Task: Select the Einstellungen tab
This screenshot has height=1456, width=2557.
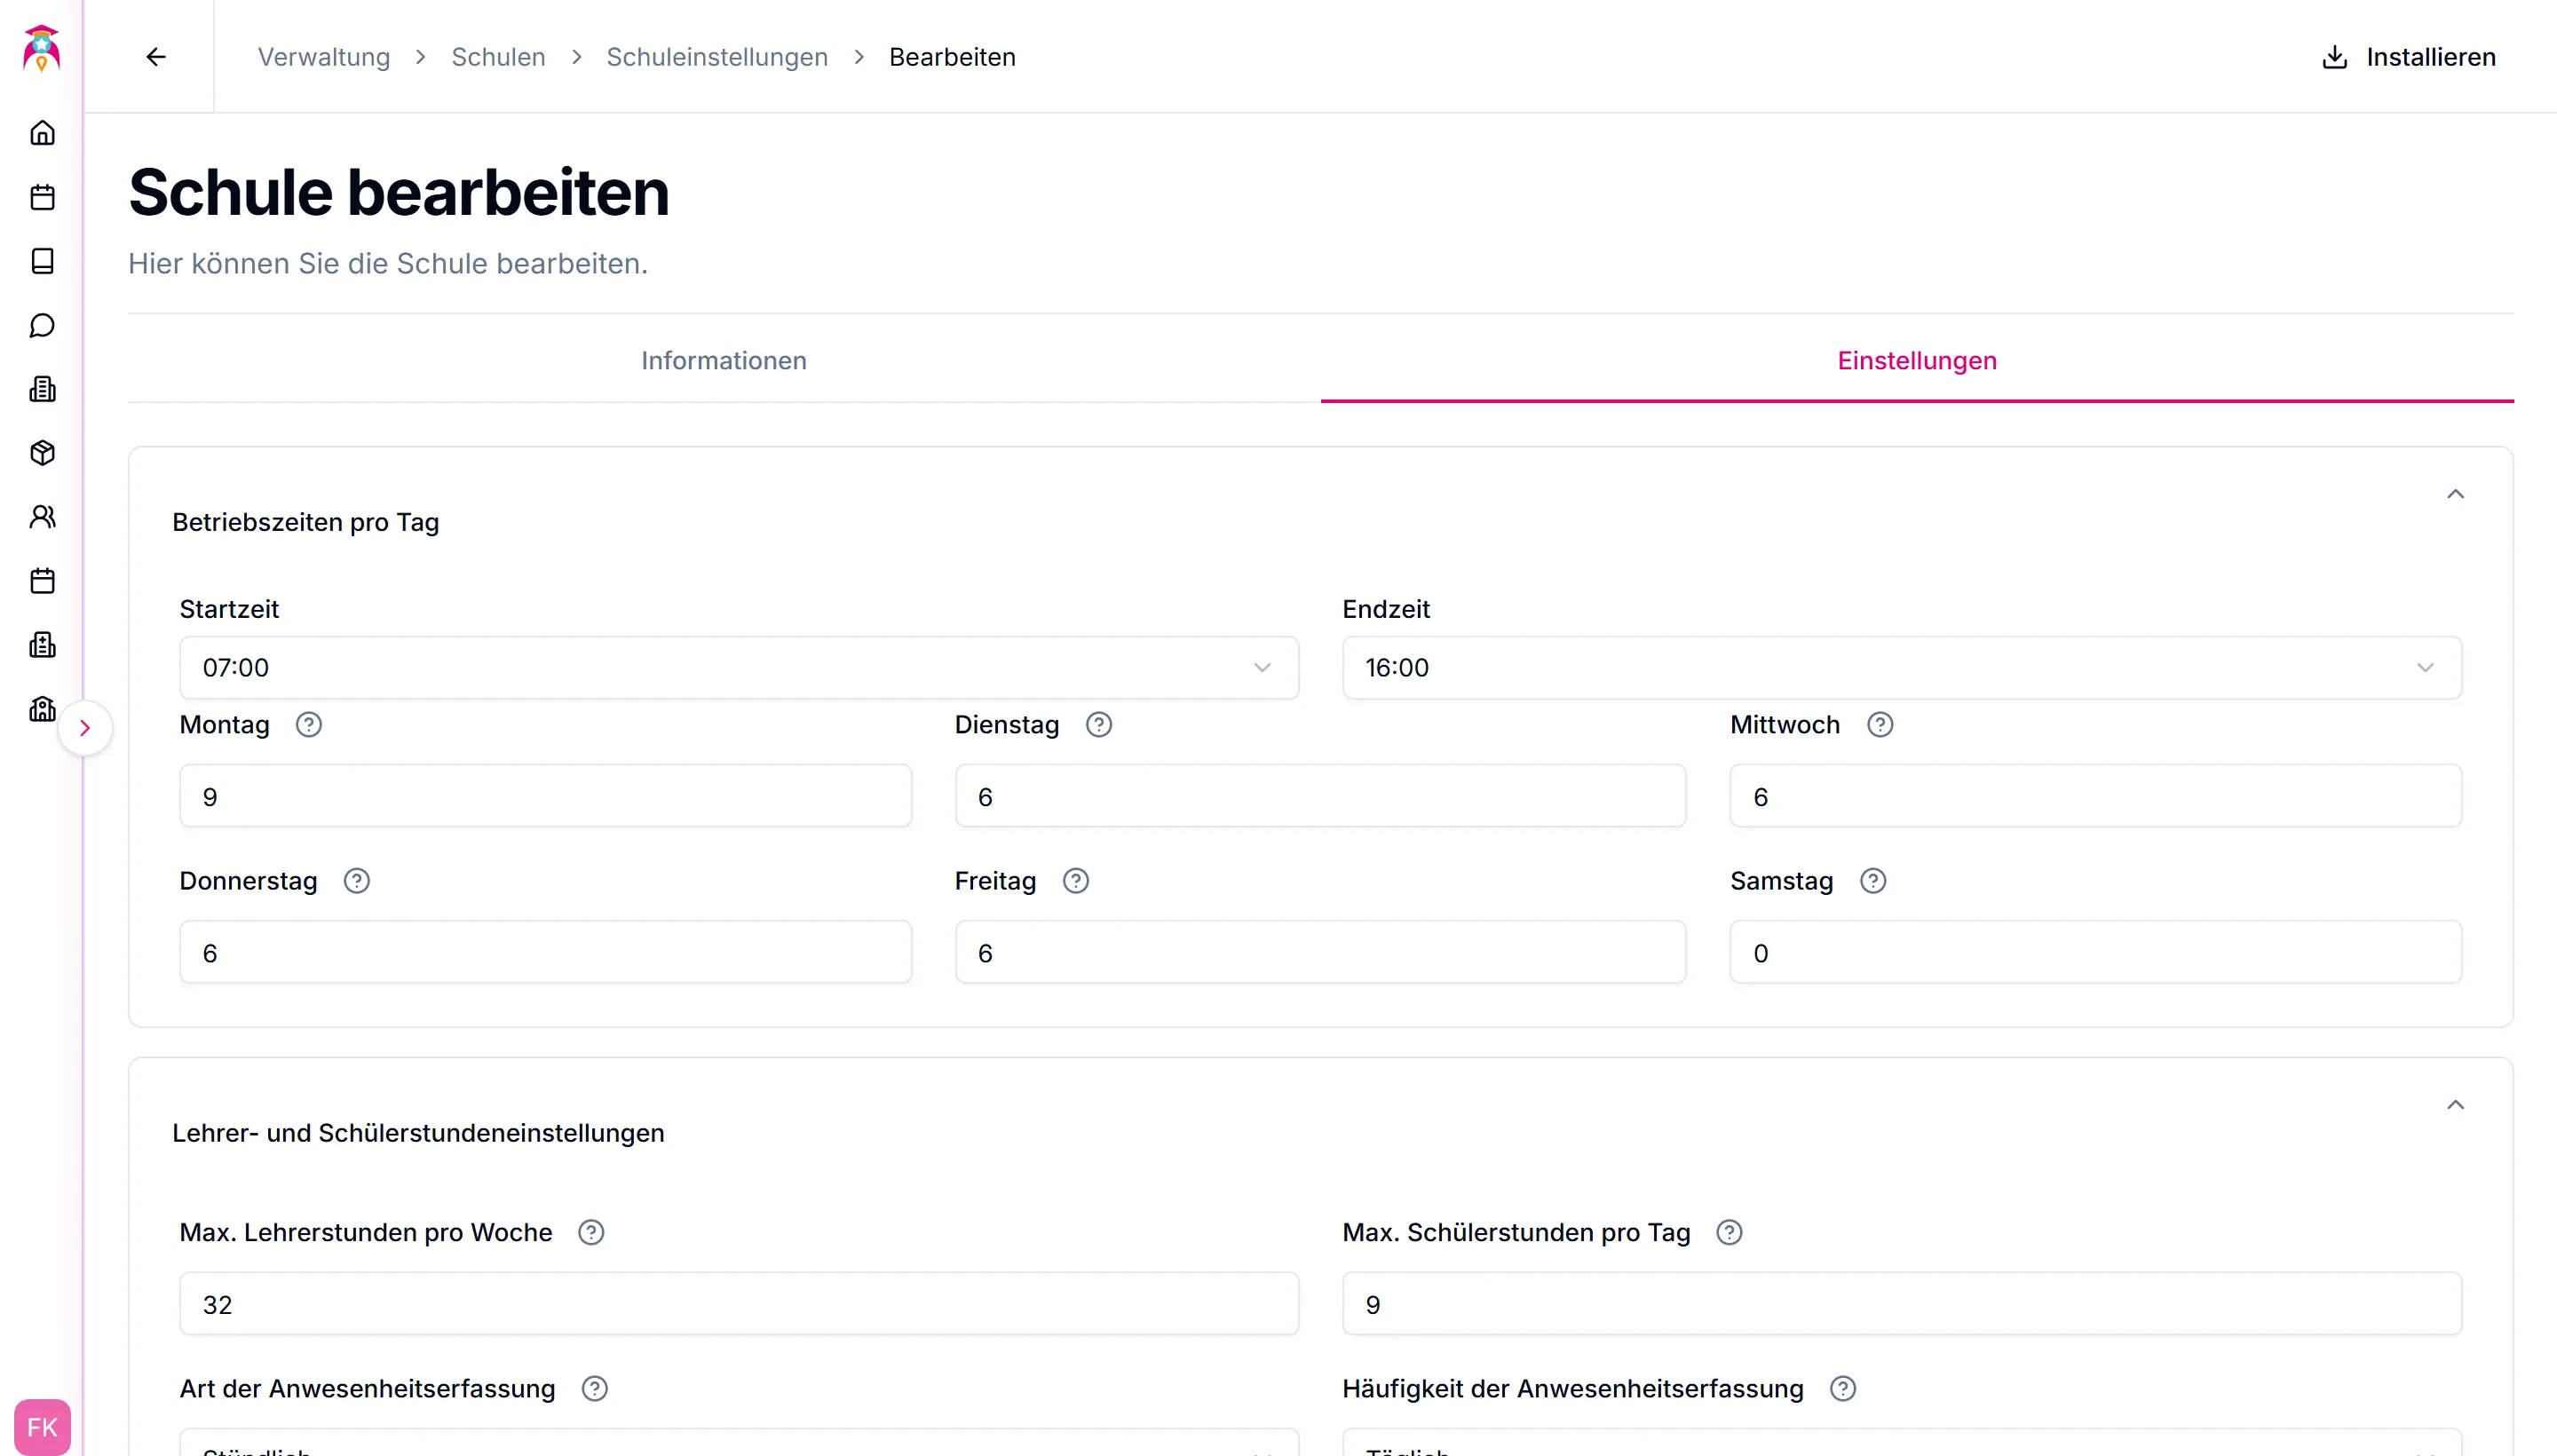Action: click(x=1916, y=361)
